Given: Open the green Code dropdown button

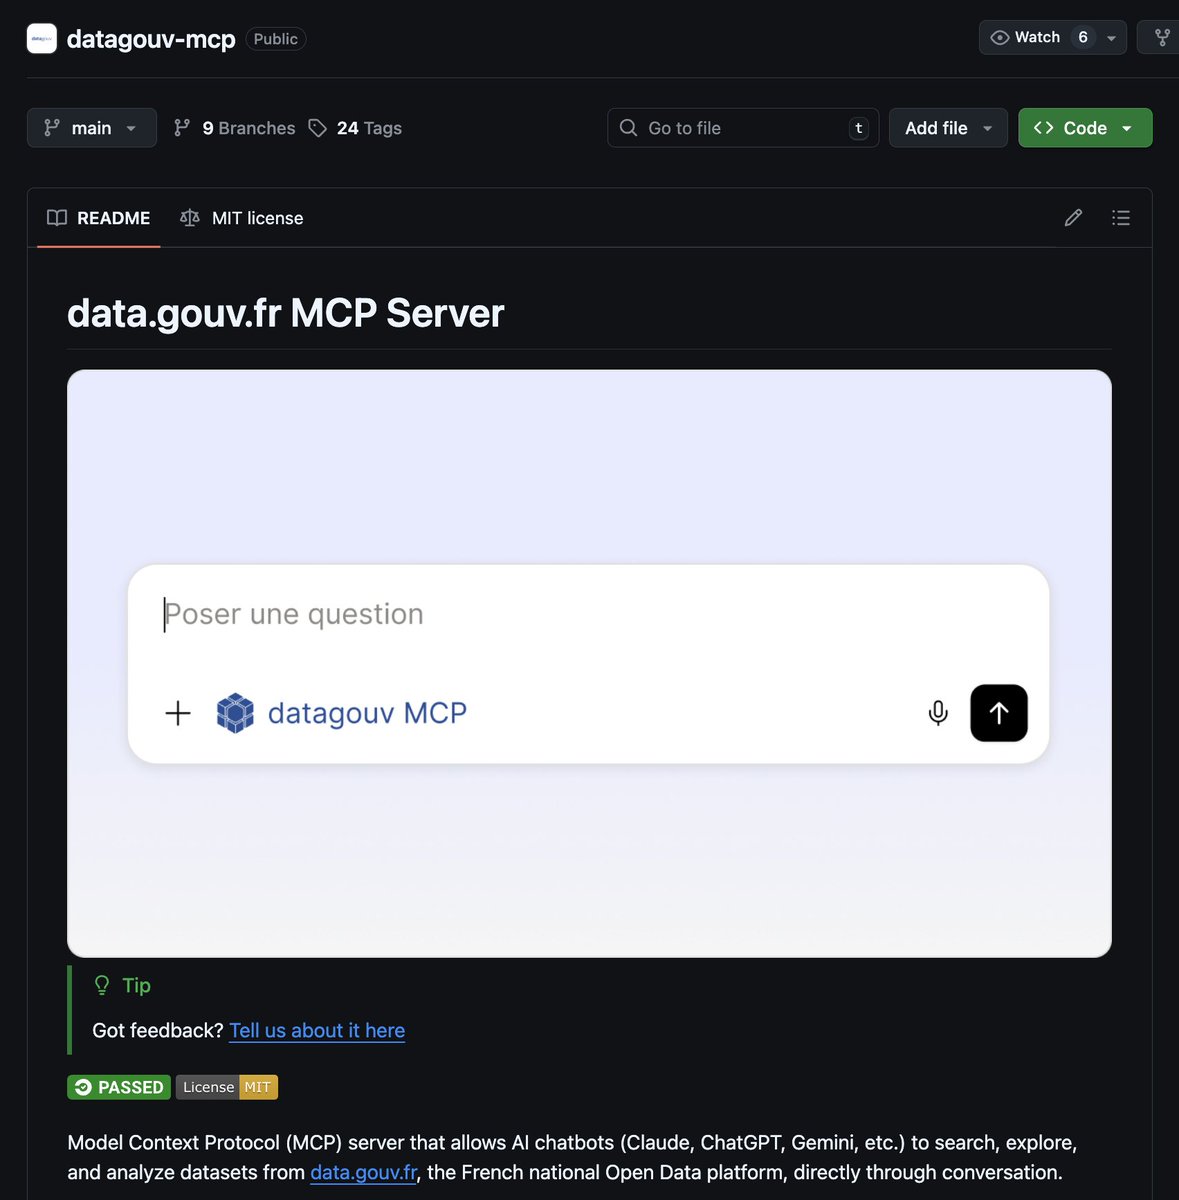Looking at the screenshot, I should [x=1085, y=128].
